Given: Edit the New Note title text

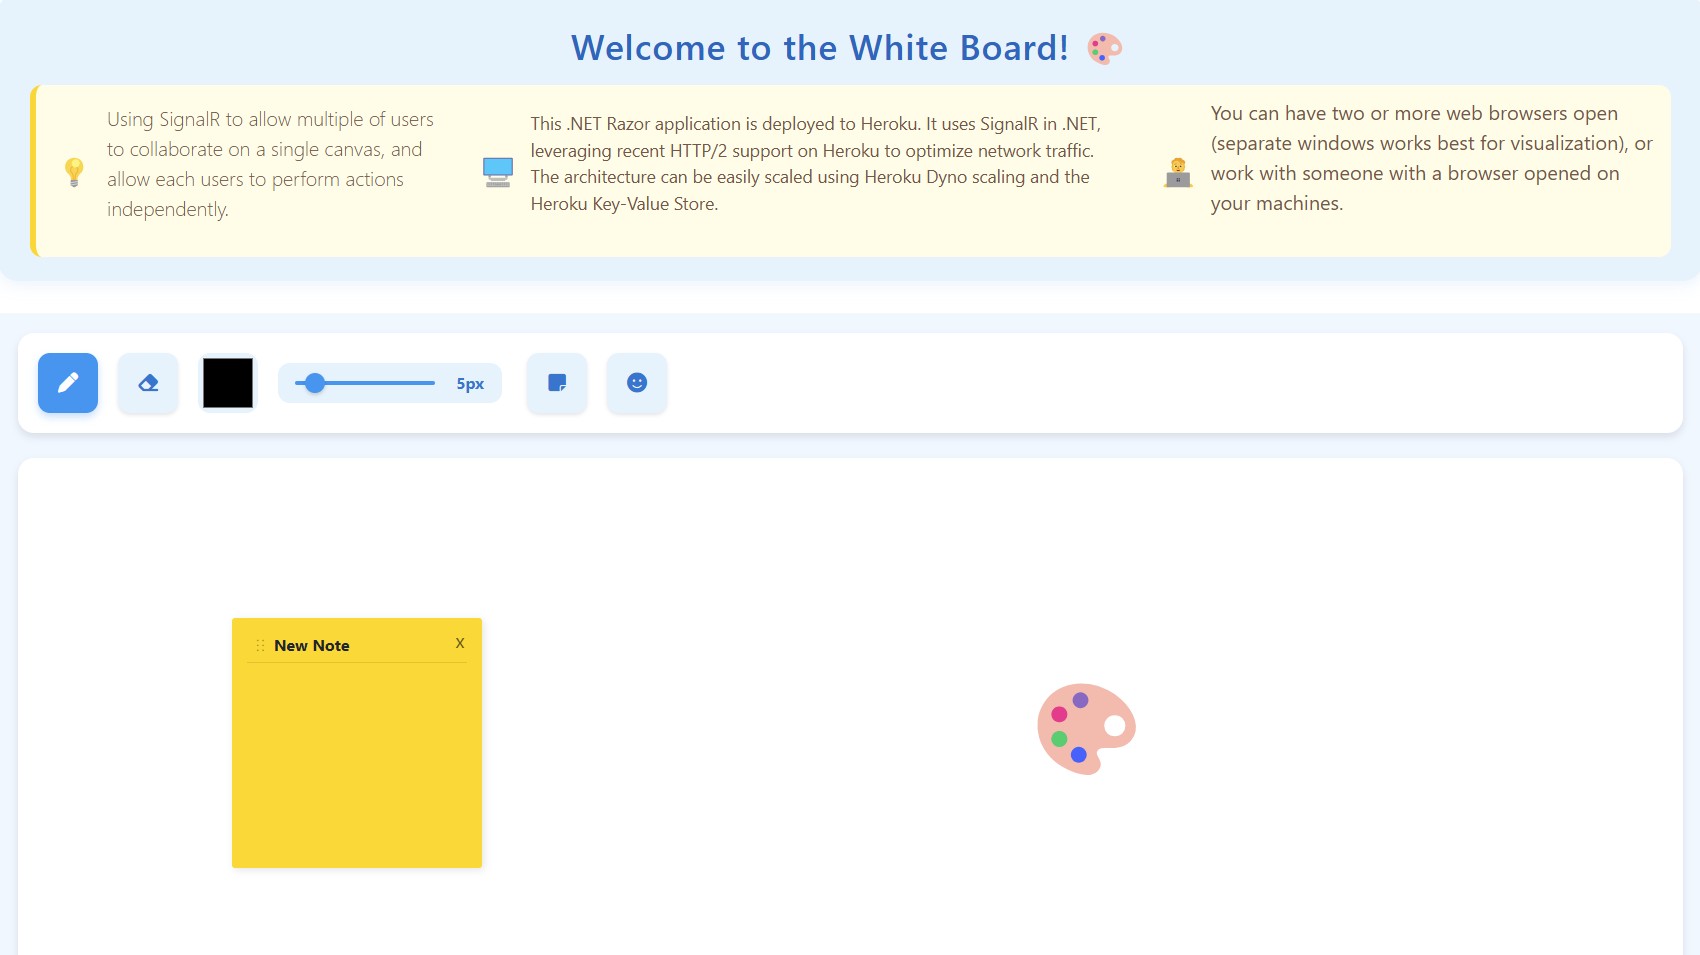Looking at the screenshot, I should tap(311, 645).
